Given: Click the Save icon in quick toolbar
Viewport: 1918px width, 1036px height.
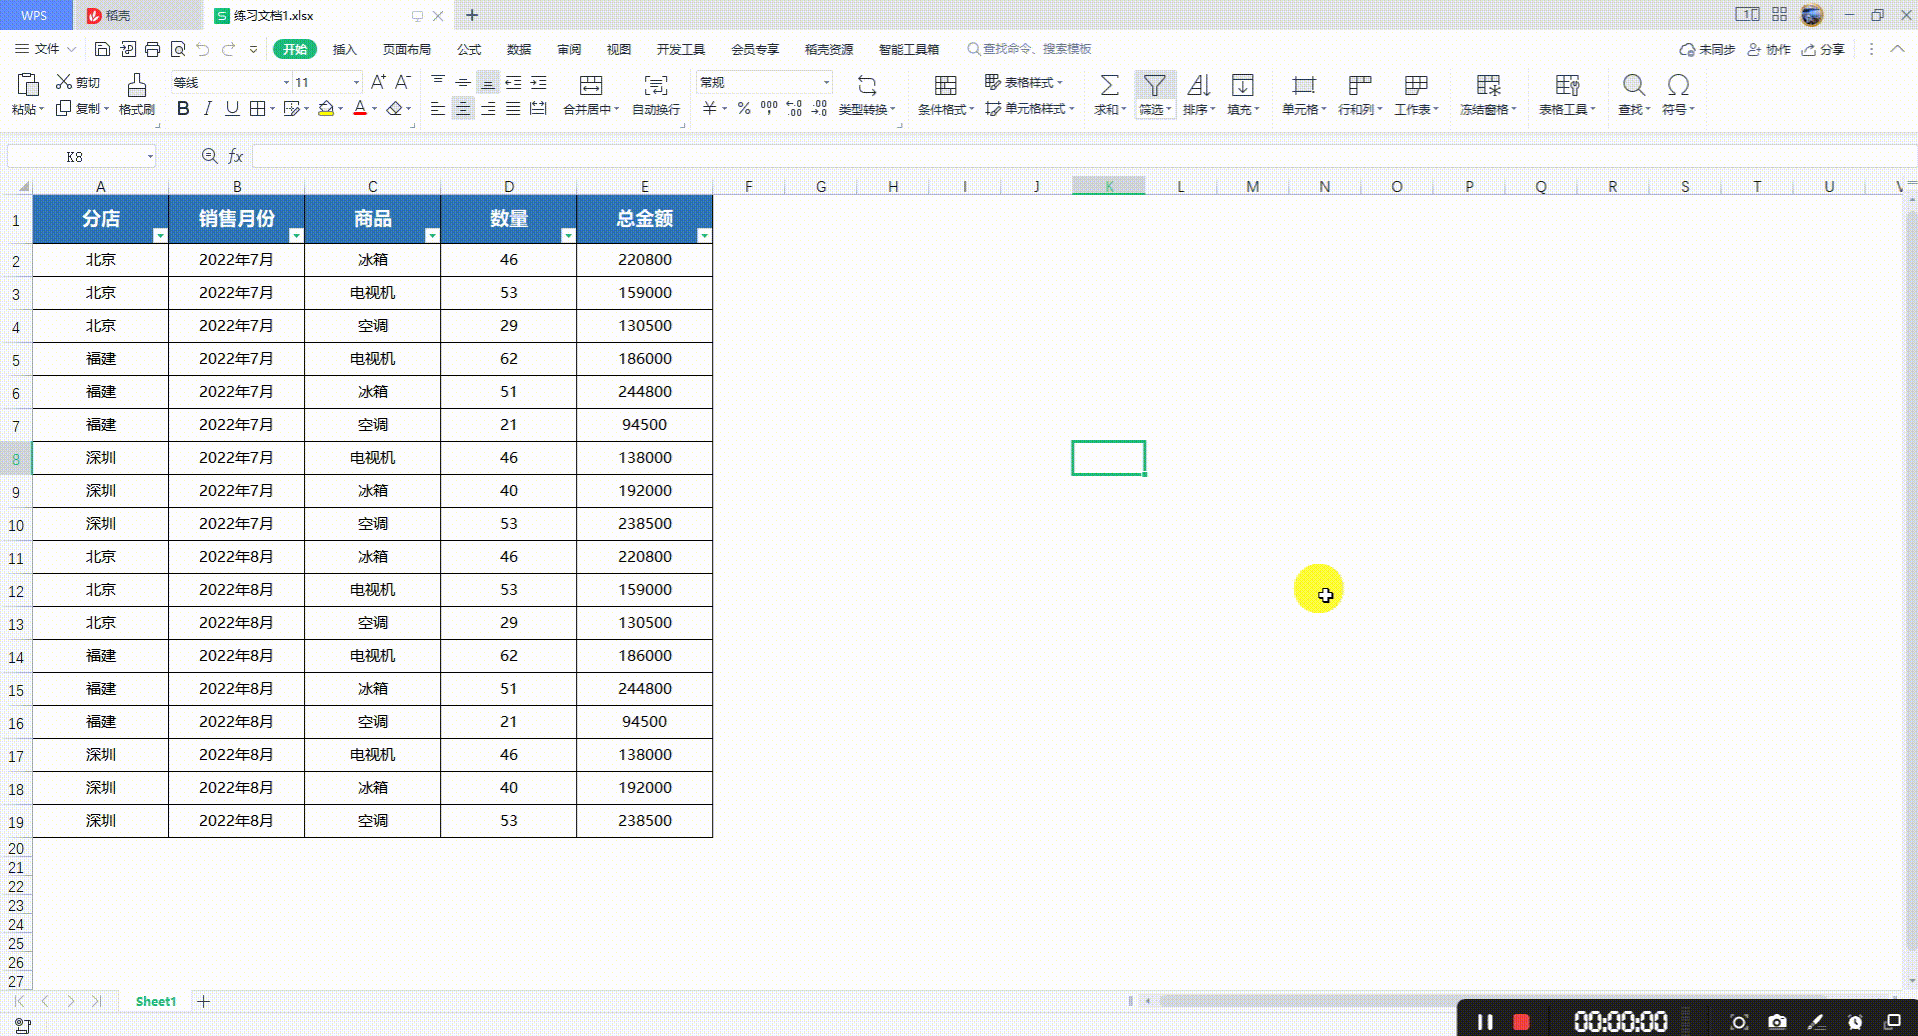Looking at the screenshot, I should 102,49.
